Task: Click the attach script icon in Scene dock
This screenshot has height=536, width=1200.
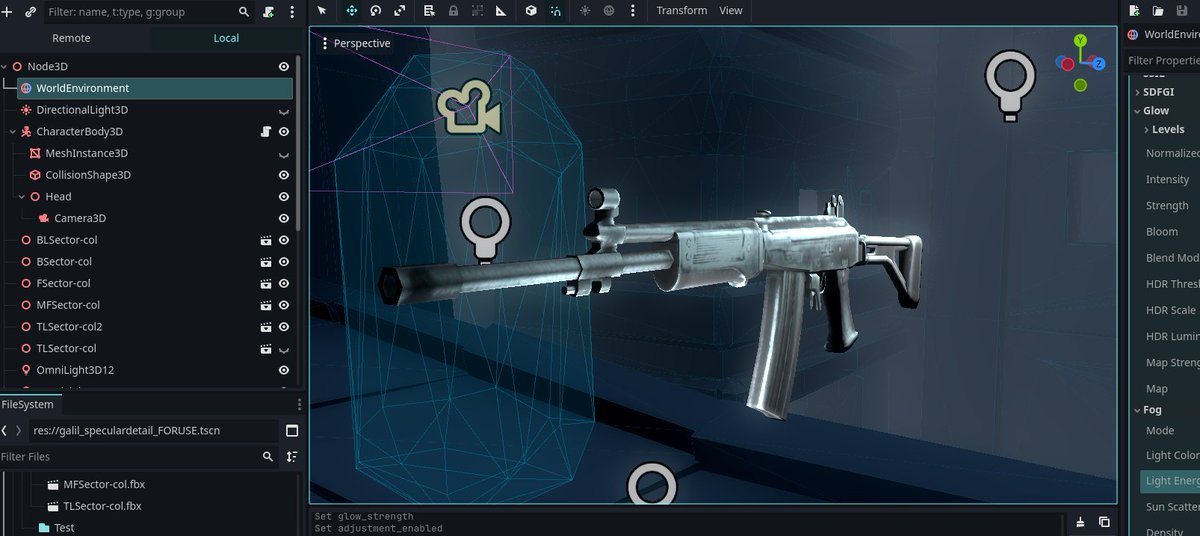Action: [x=269, y=12]
